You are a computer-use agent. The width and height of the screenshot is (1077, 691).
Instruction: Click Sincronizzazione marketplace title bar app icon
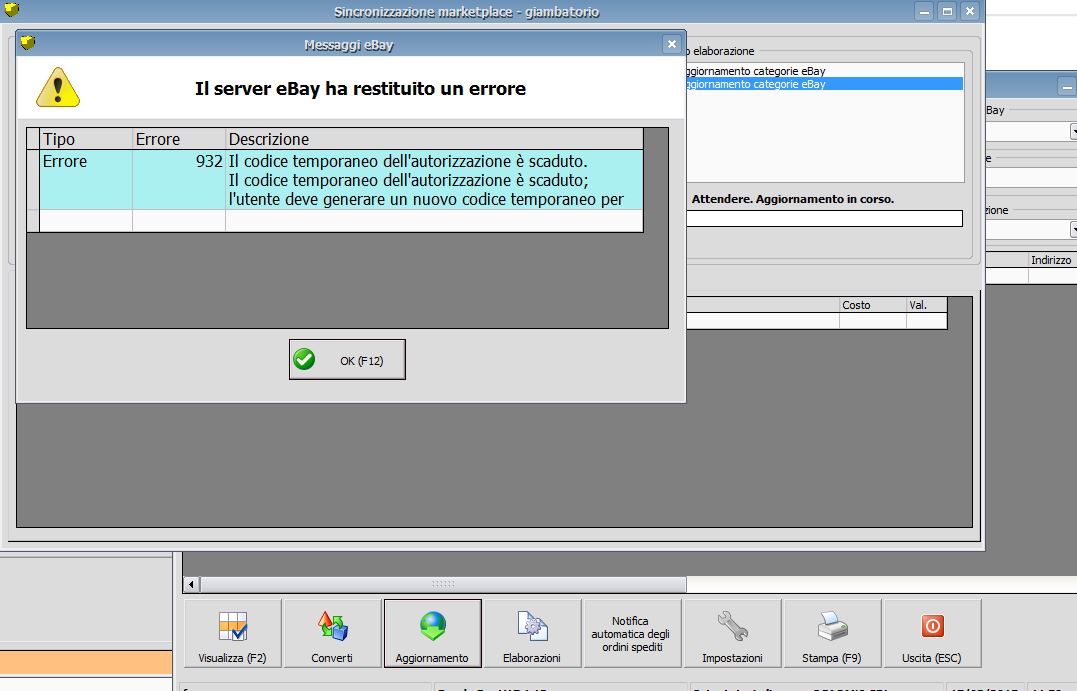(x=12, y=10)
